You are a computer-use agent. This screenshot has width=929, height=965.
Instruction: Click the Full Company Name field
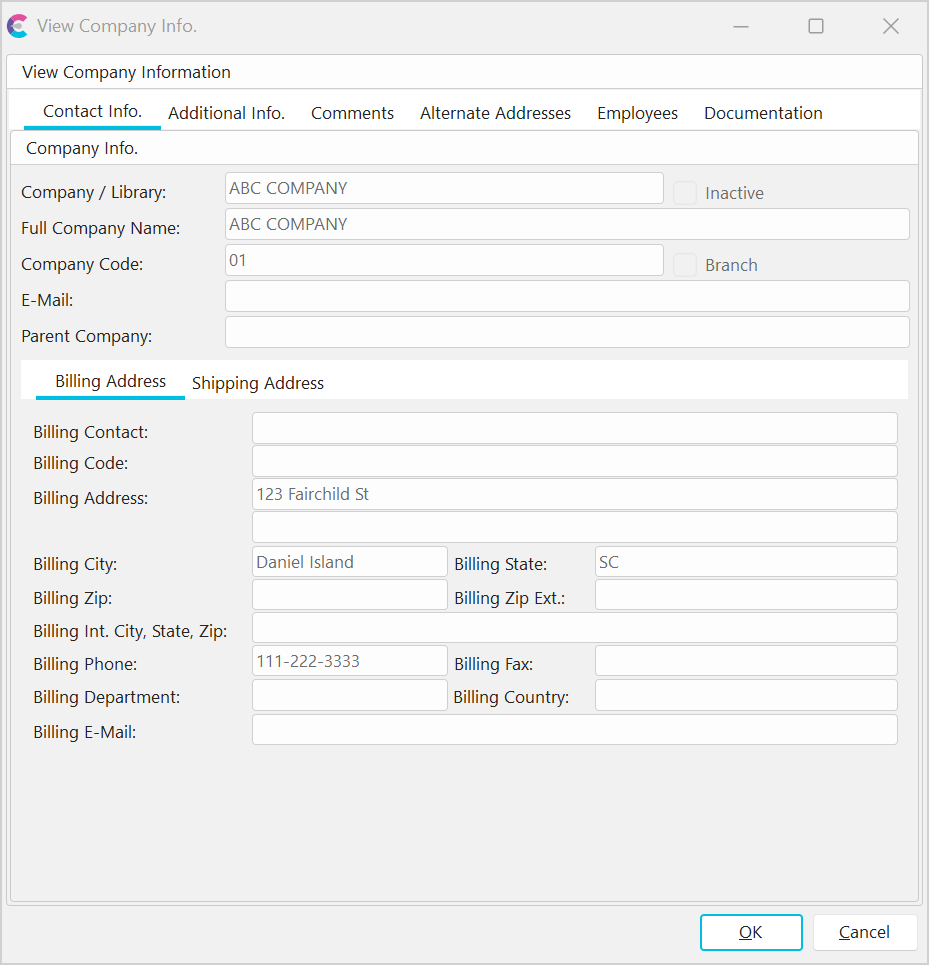[x=567, y=224]
